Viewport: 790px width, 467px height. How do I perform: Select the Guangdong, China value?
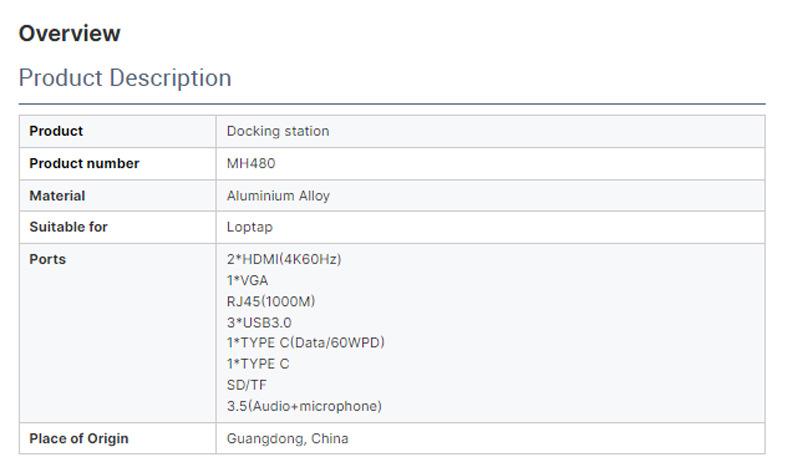point(287,438)
